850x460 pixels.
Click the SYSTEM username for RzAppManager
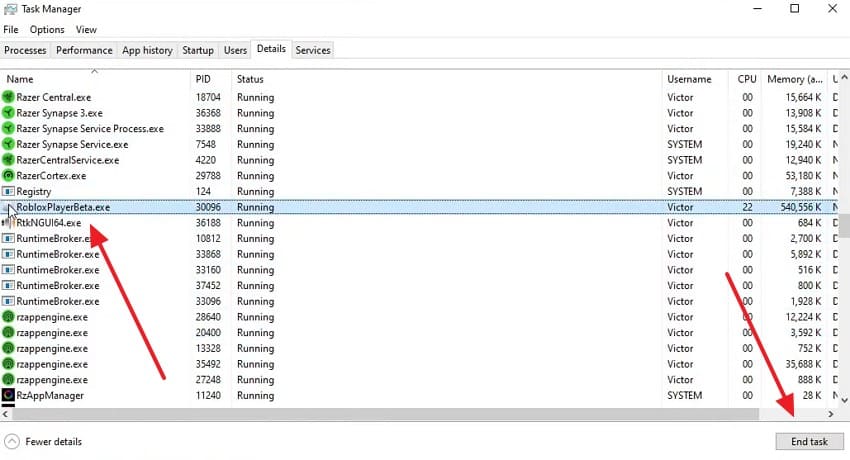(684, 396)
